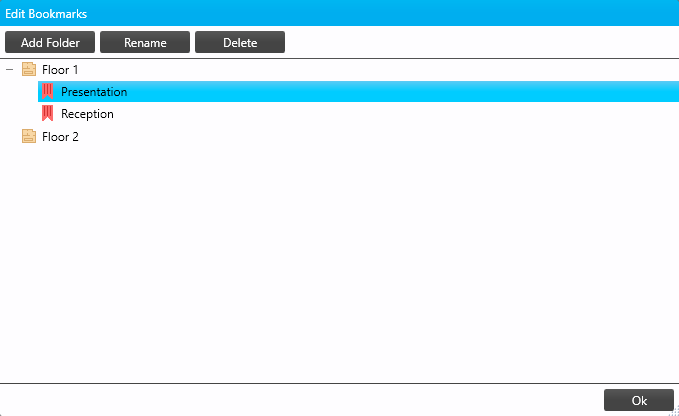Hit the Delete button
Screen dimensions: 679x416
(x=240, y=42)
